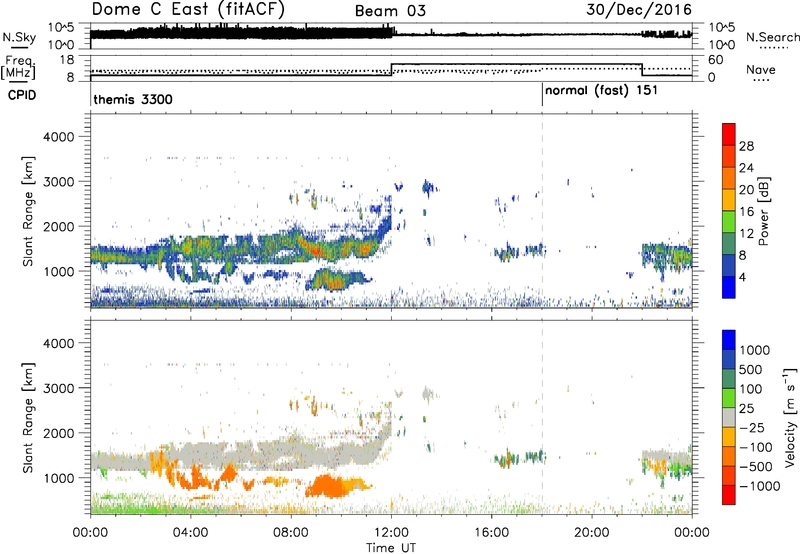Click the '12:00' time tick label
This screenshot has height=554, width=800.
click(x=391, y=533)
